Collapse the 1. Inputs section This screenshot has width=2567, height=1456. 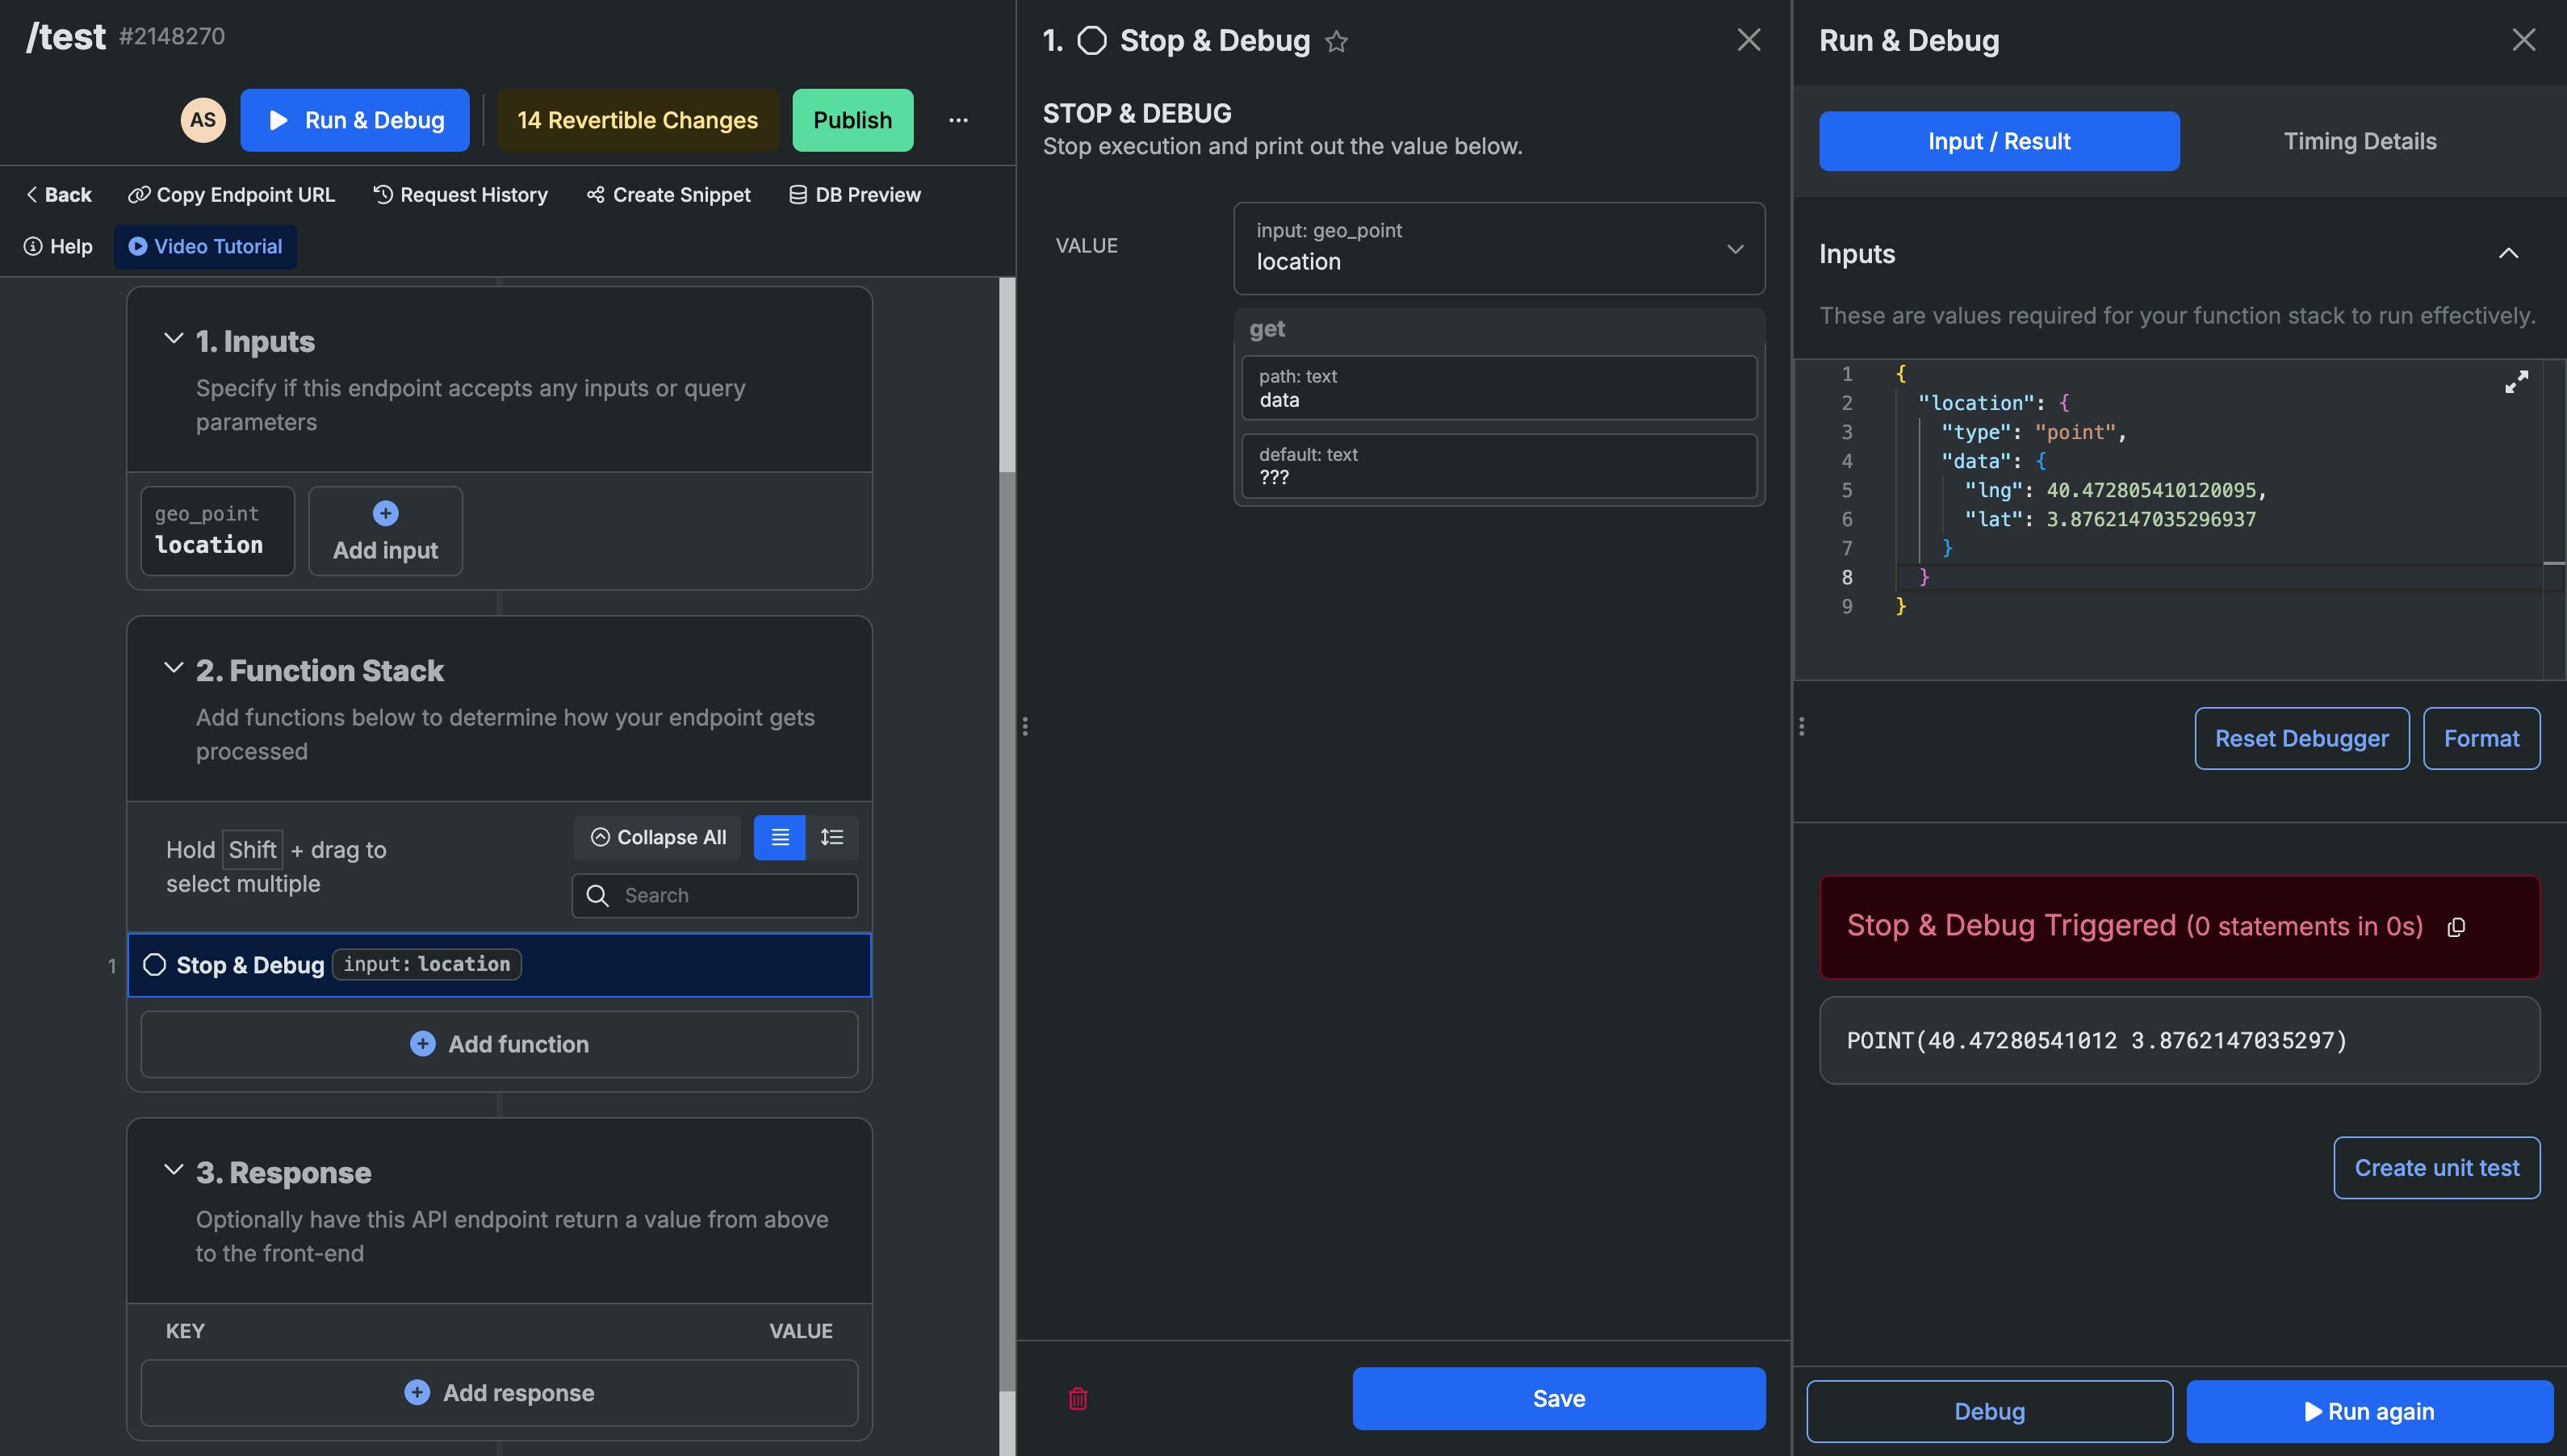(x=173, y=339)
